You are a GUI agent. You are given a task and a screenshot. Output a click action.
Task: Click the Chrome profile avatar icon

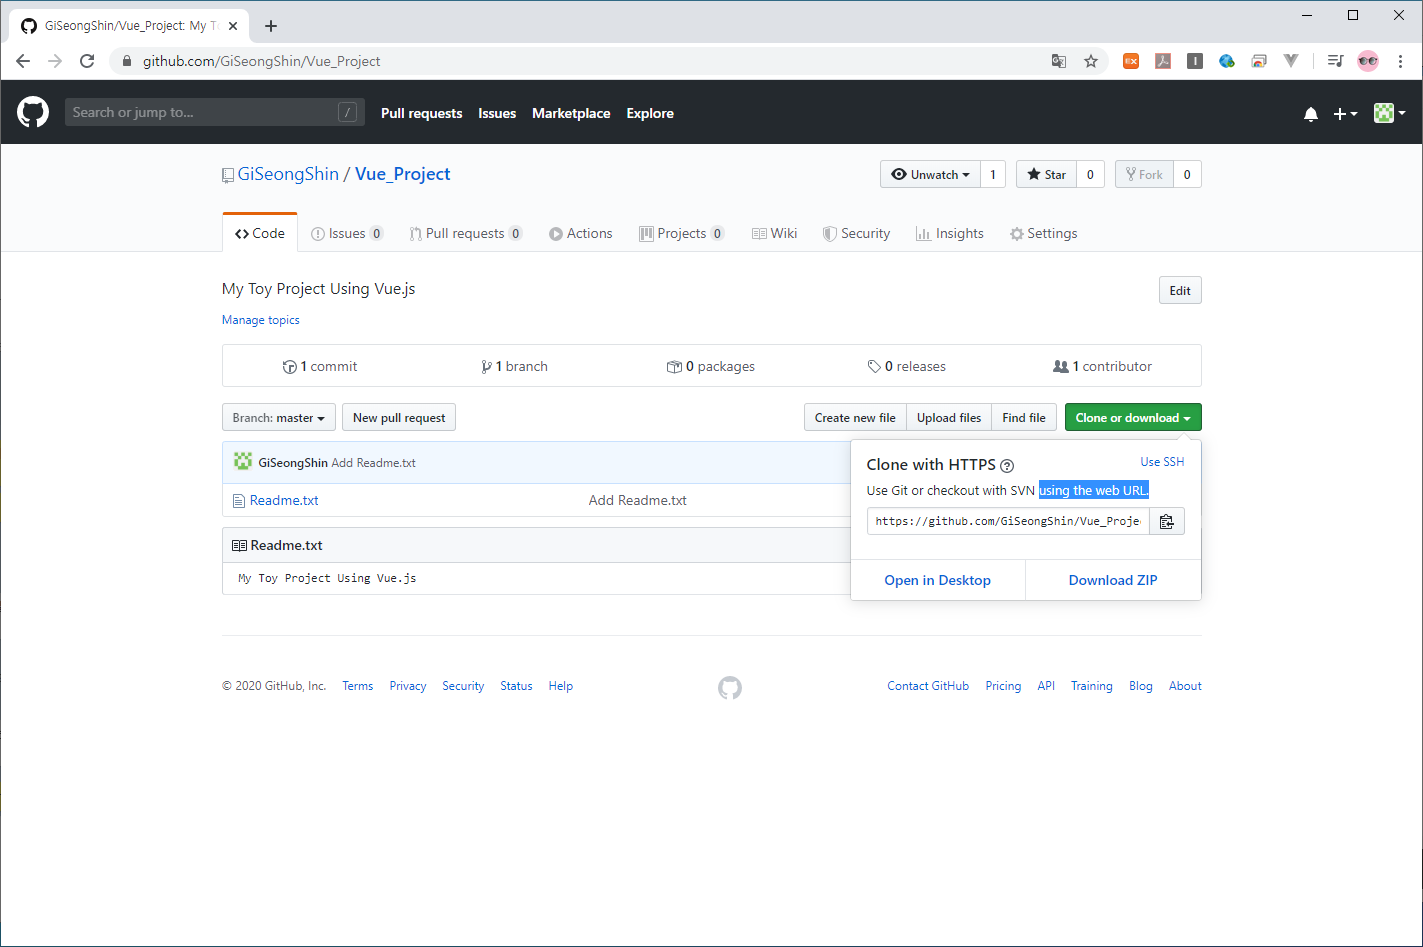click(x=1368, y=61)
